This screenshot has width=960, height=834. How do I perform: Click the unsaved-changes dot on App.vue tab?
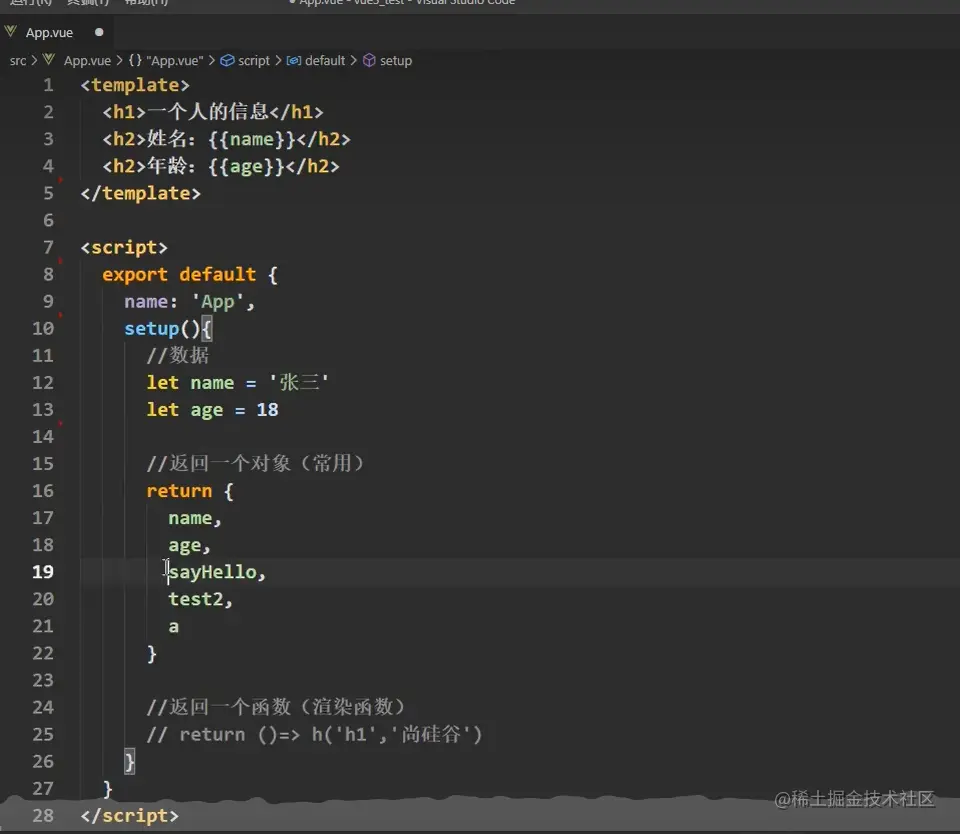pos(99,32)
